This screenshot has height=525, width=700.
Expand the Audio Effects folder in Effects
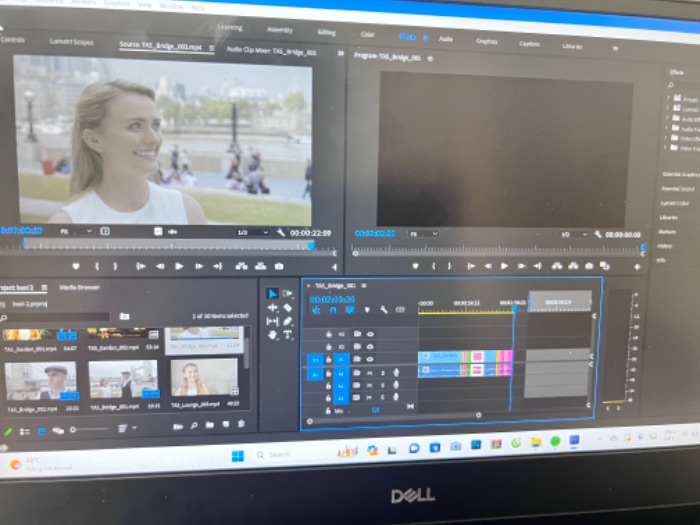(669, 118)
